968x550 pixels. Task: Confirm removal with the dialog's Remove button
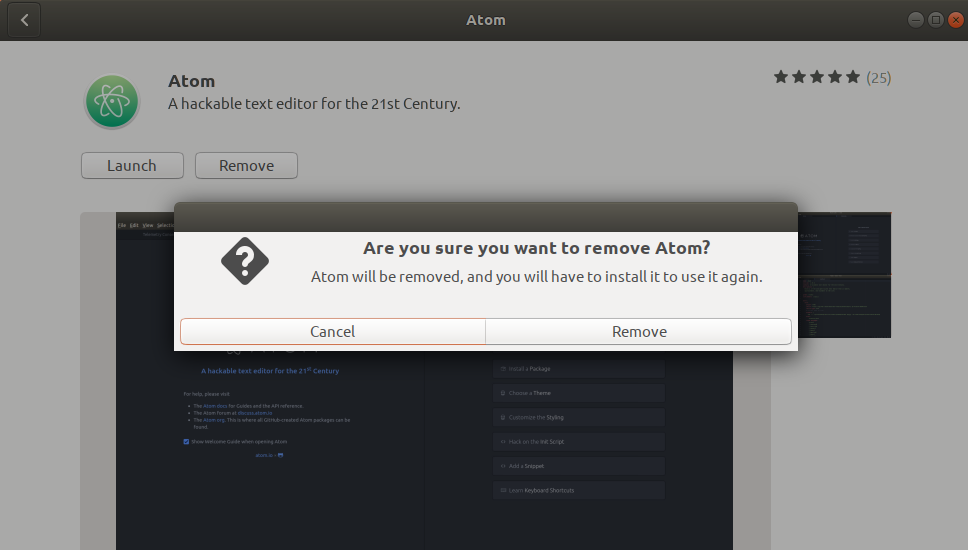[x=639, y=331]
